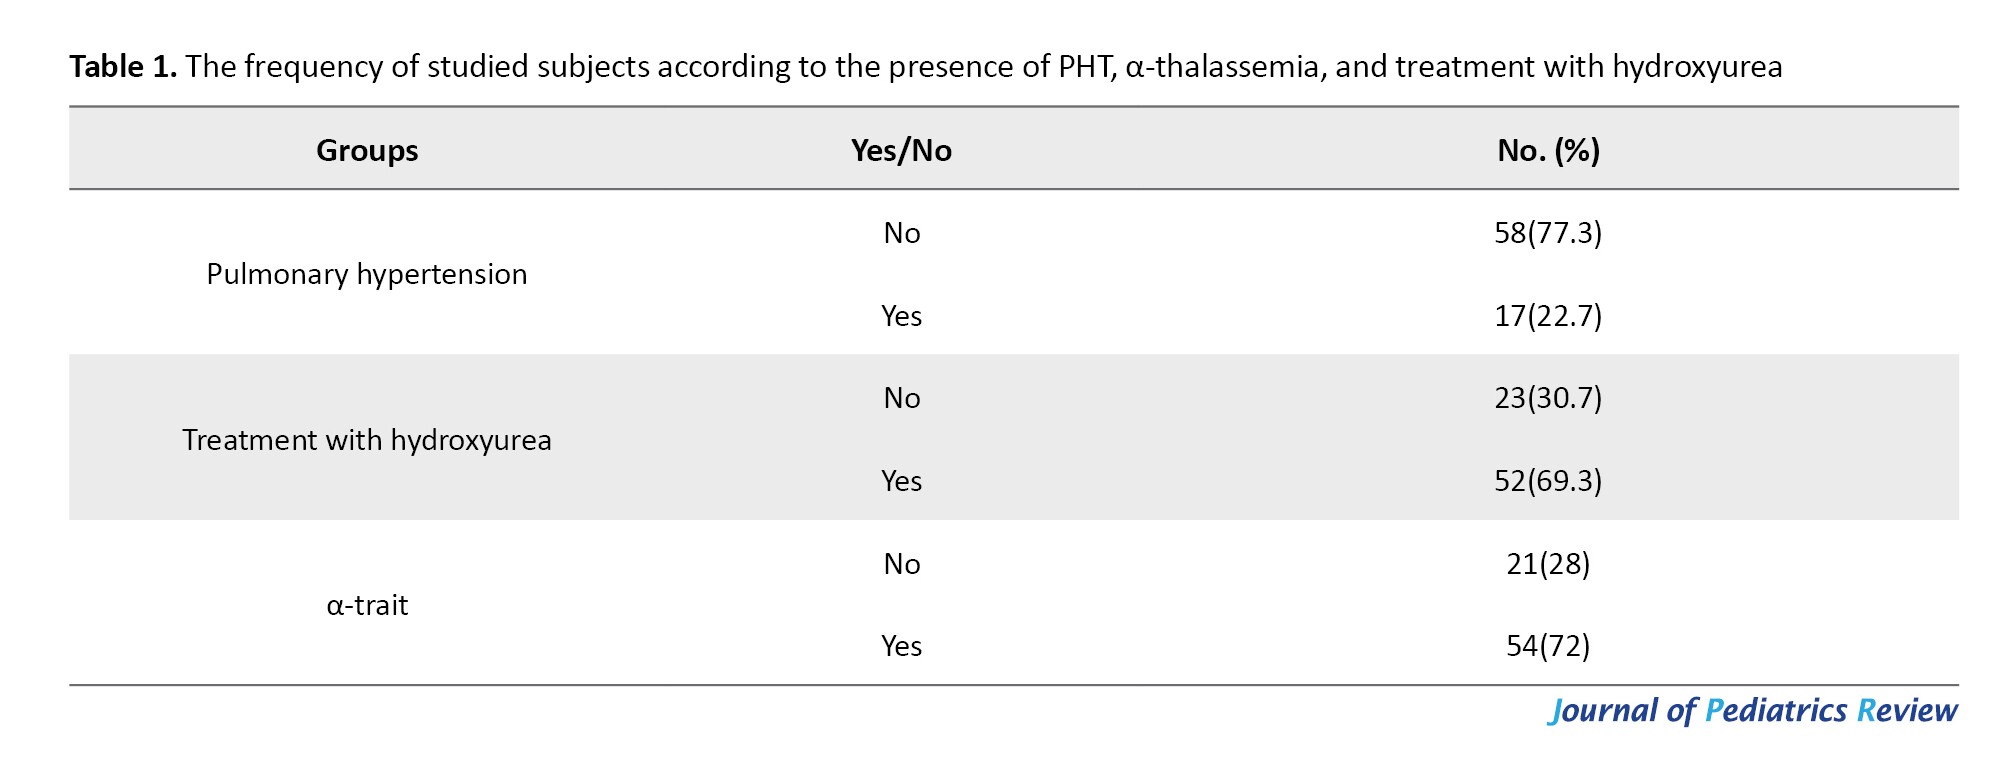
Task: Click 'No' in the hydroxyurea treatment group
Action: click(901, 398)
